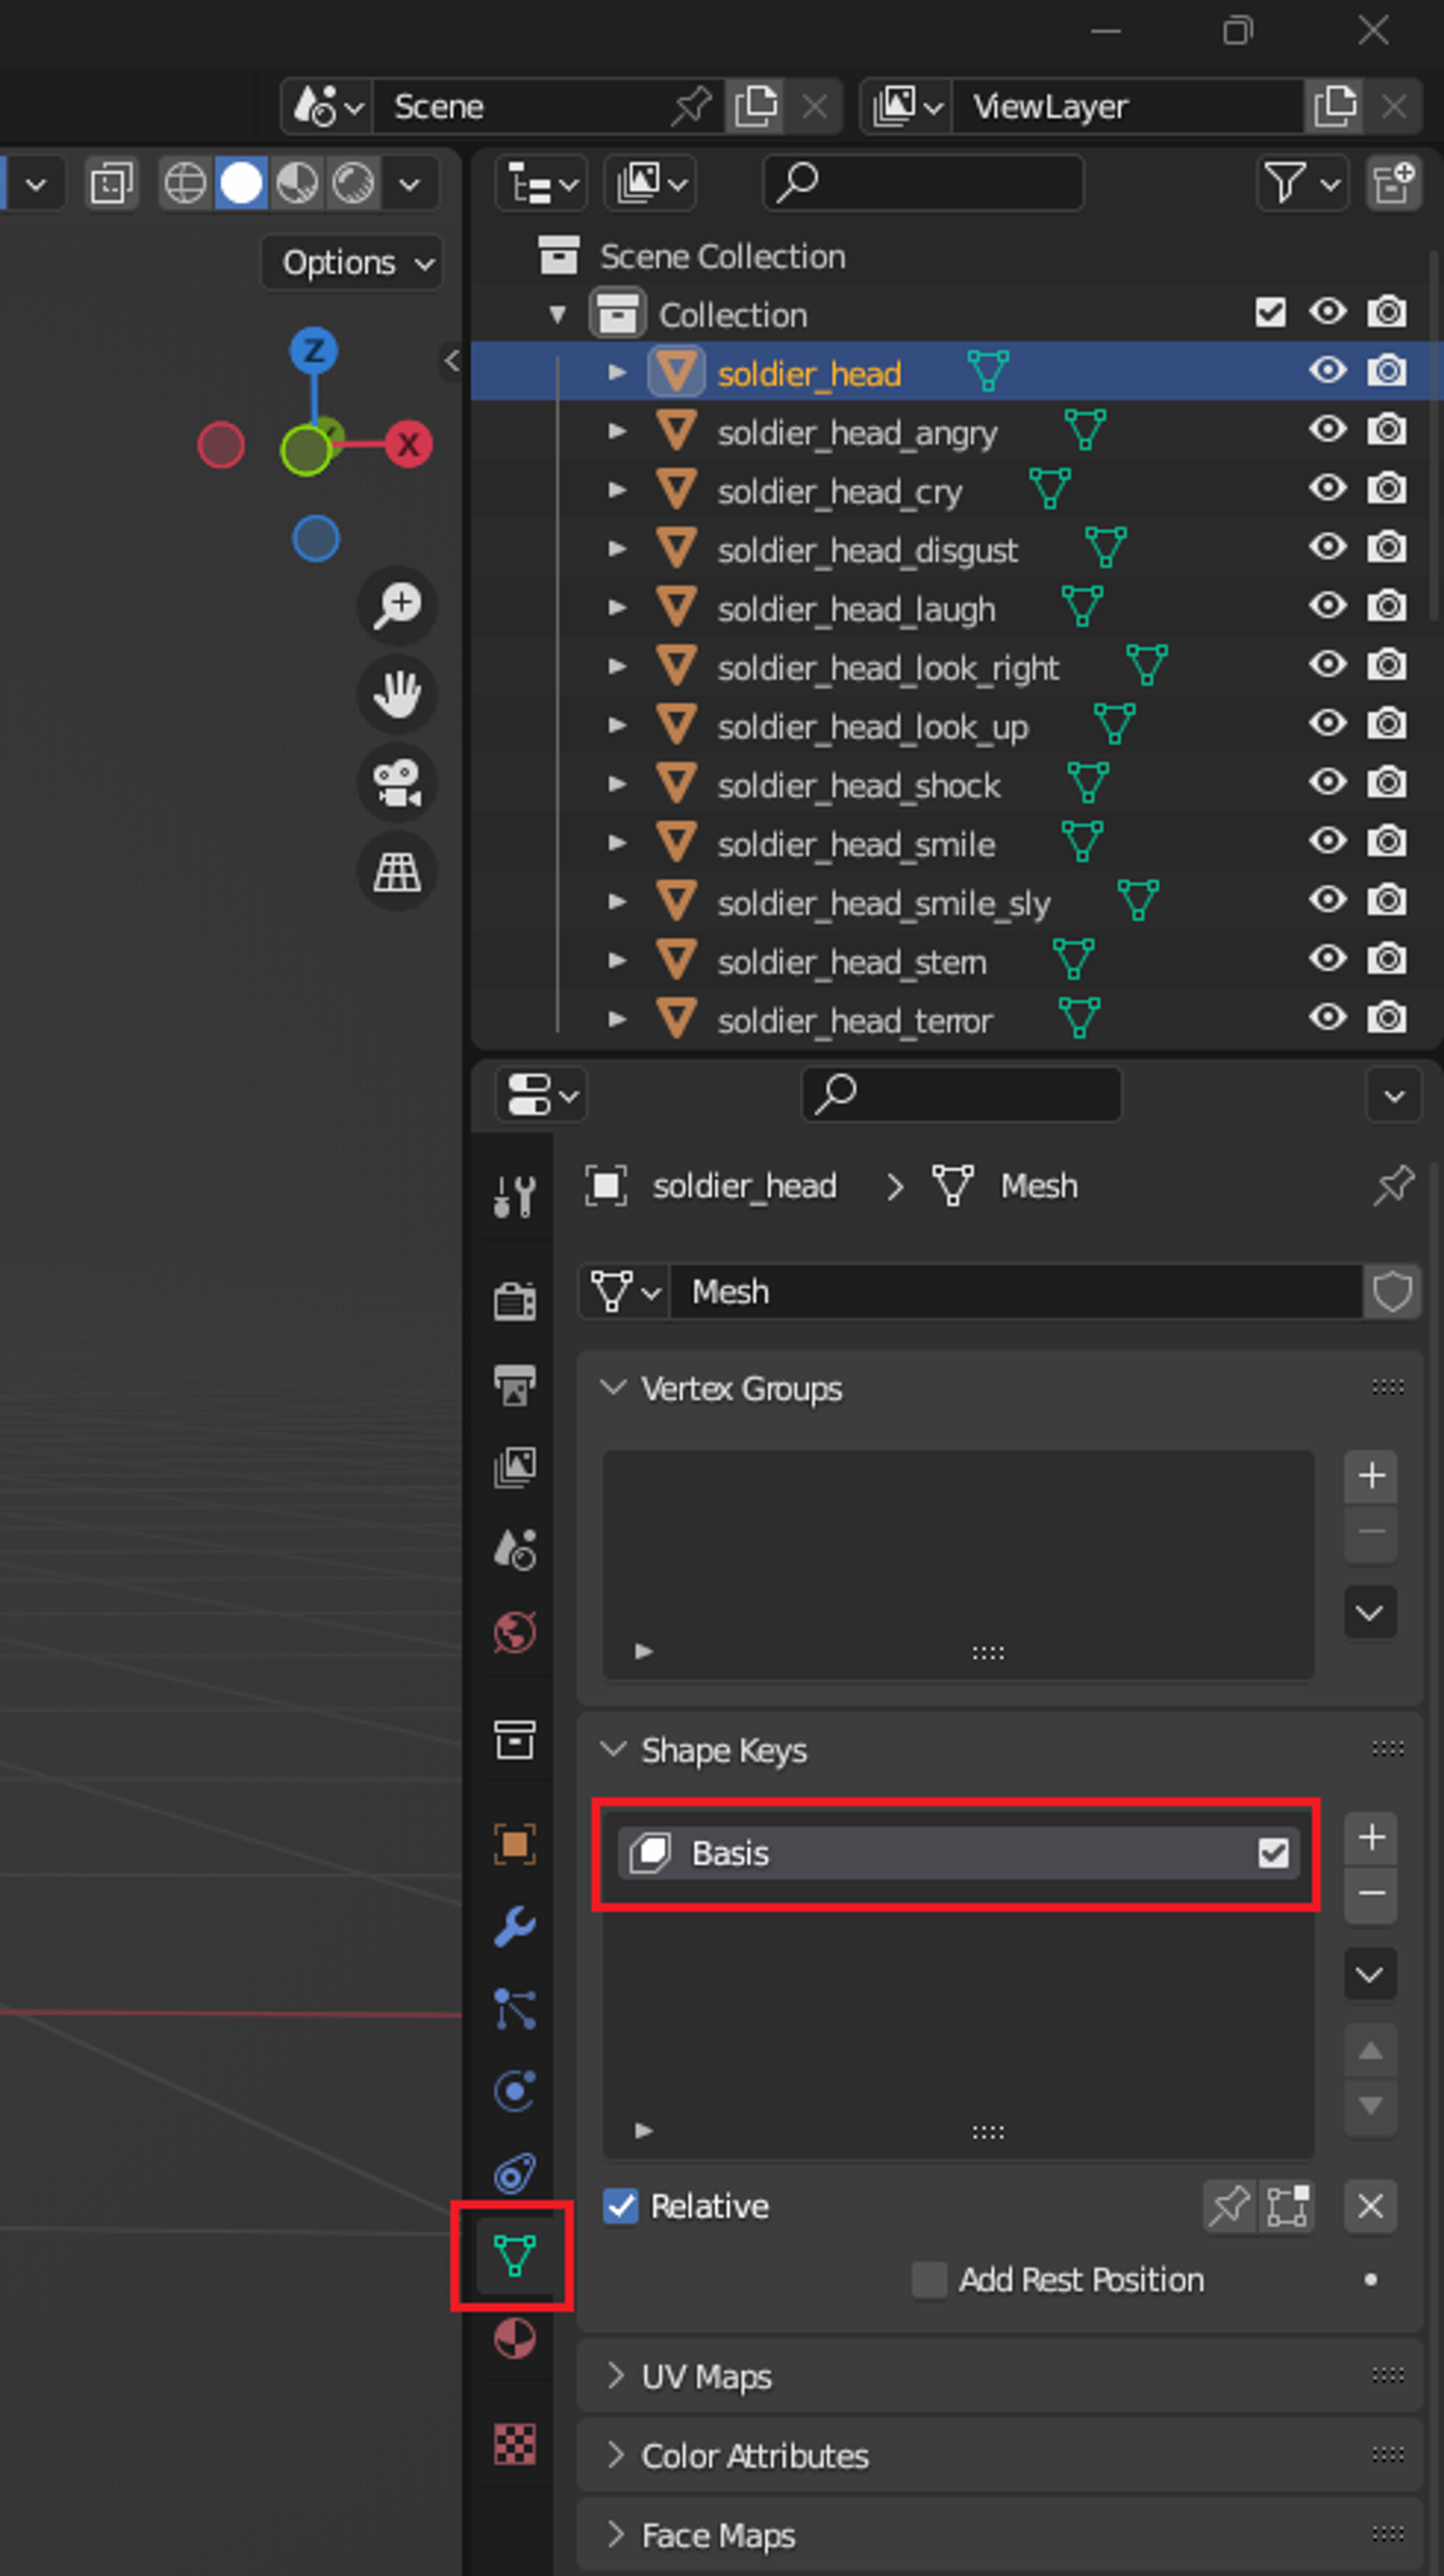Click the properties editor search field

point(961,1094)
